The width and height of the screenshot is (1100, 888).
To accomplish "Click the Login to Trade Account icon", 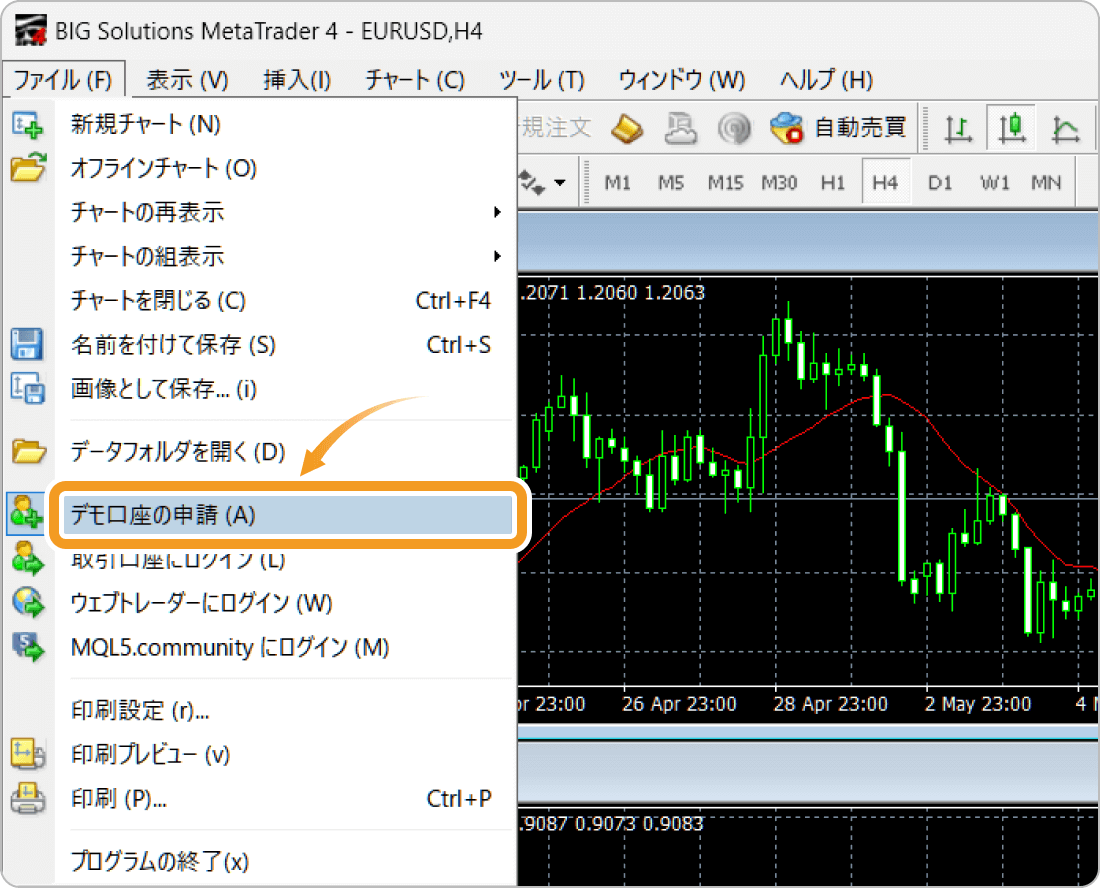I will pos(28,559).
